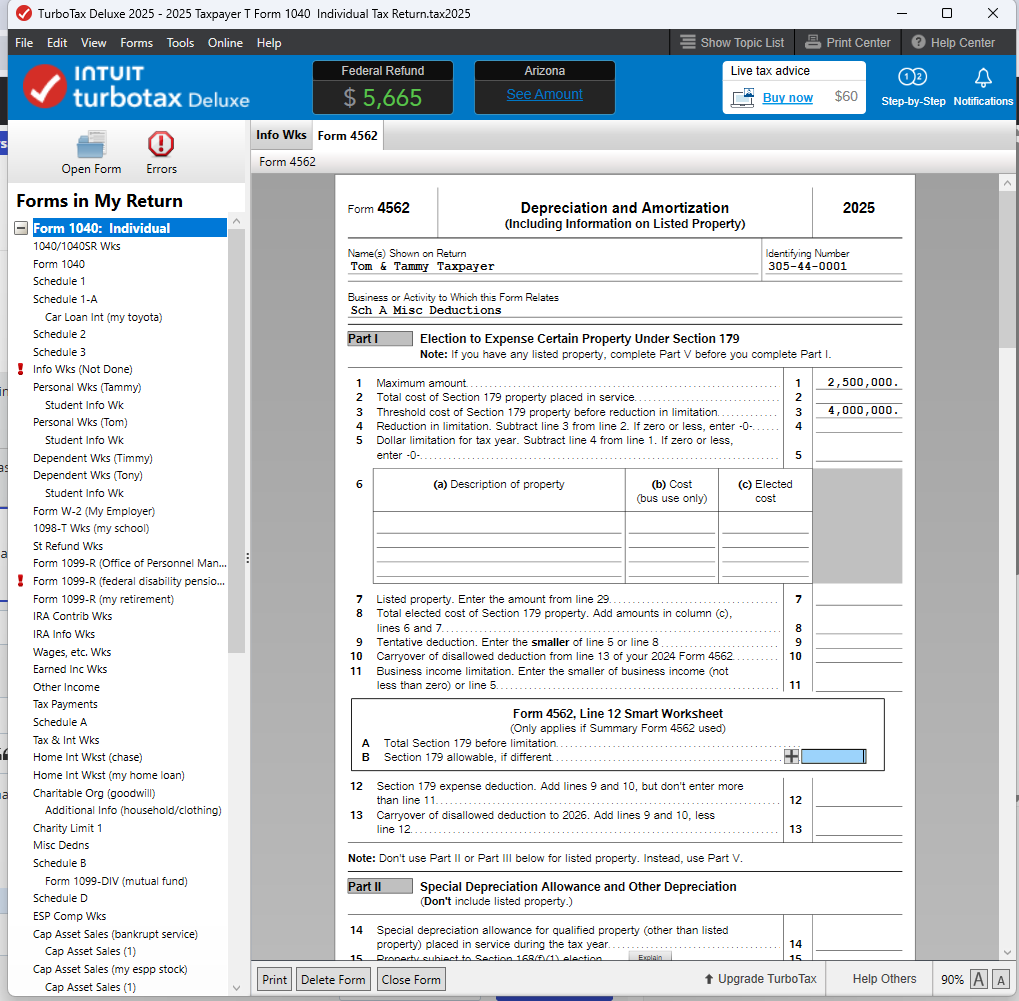Collapse the Form 1040: Individual tree node
Viewport: 1019px width, 1001px height.
(21, 228)
